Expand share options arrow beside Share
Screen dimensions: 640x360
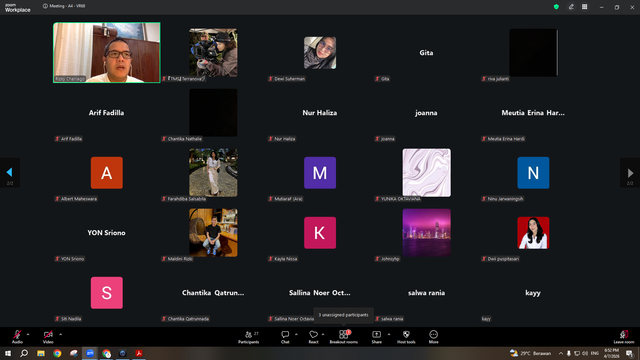pos(389,334)
